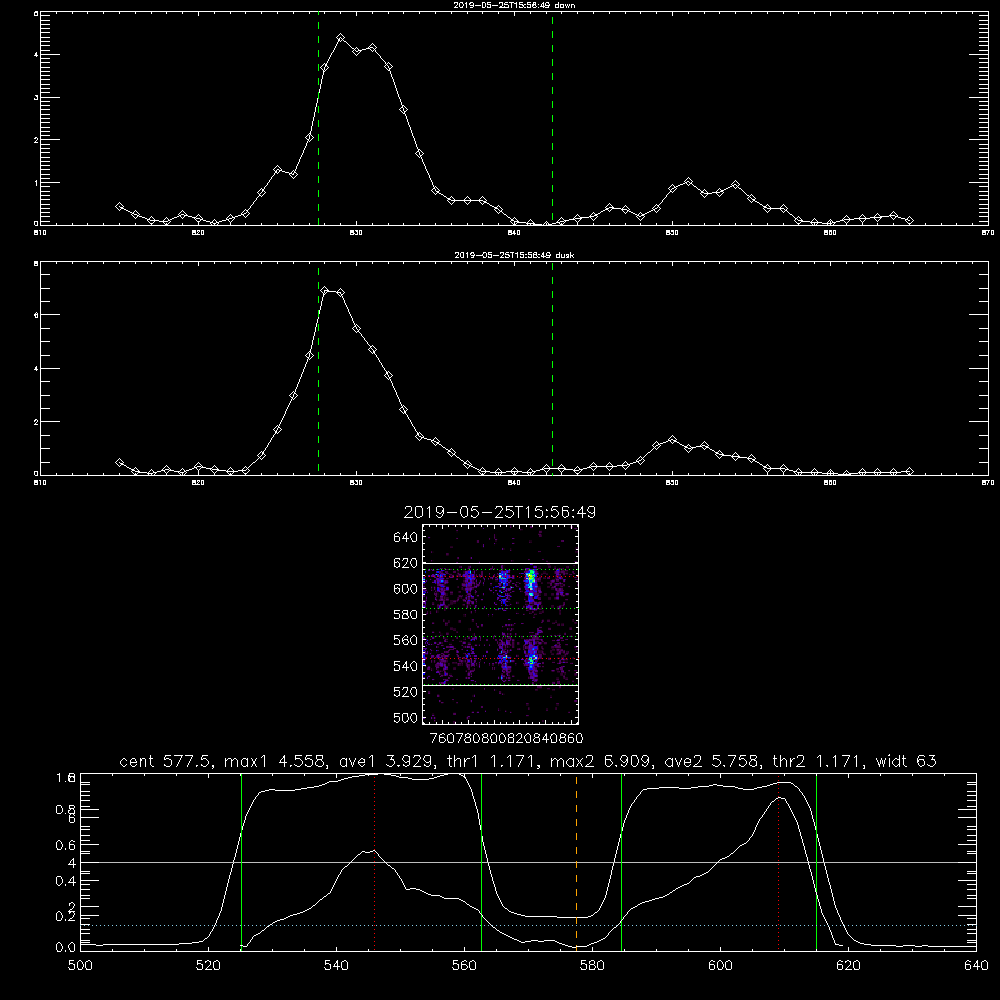The height and width of the screenshot is (1000, 1000).
Task: Select the green solid boundary line near 525
Action: (x=241, y=861)
